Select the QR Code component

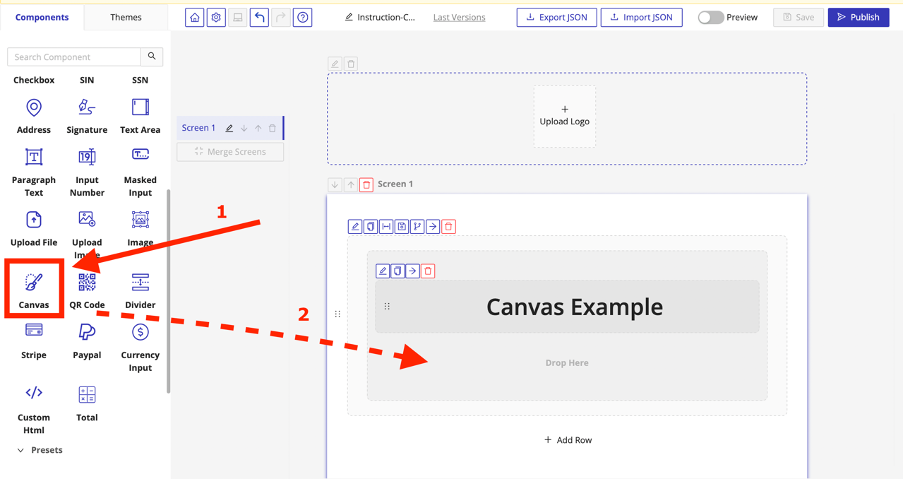click(87, 290)
